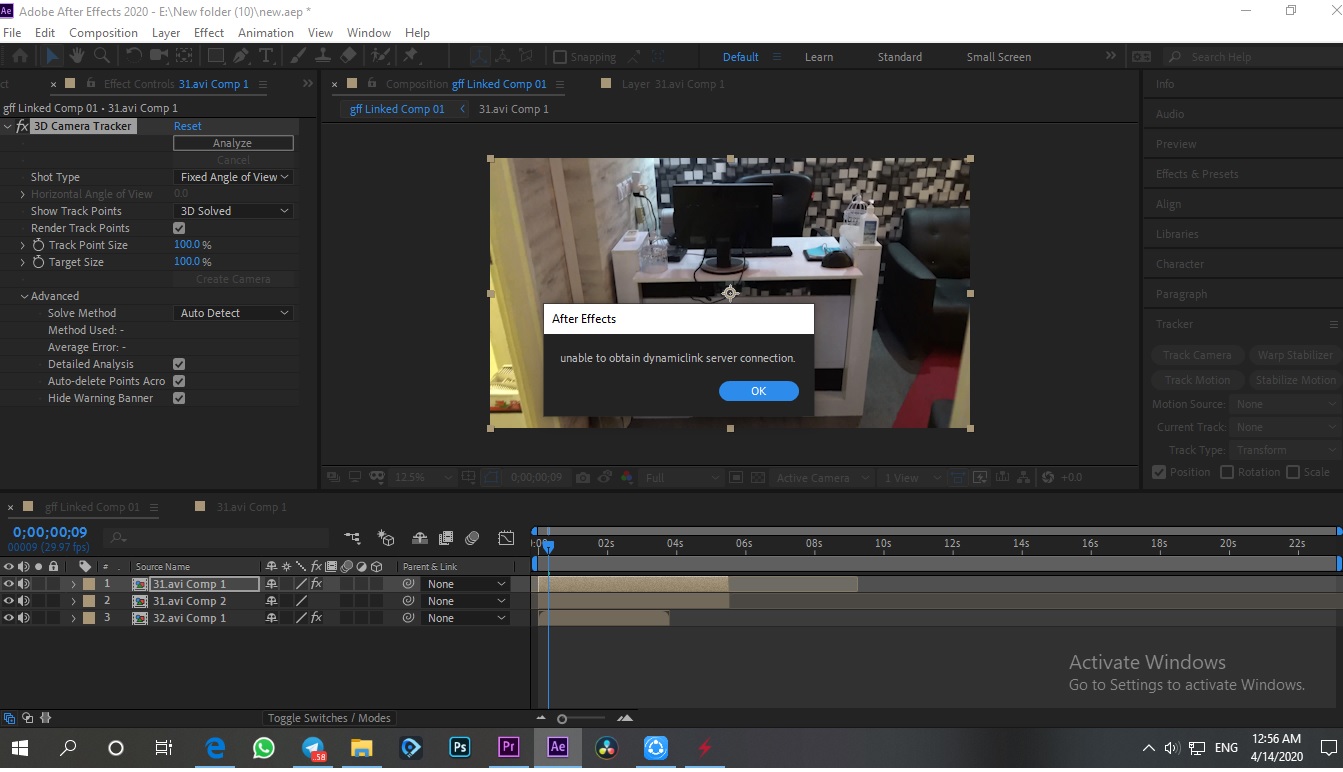Open the Composition Mini-Flowchart in timeline
The width and height of the screenshot is (1343, 772).
pos(352,538)
